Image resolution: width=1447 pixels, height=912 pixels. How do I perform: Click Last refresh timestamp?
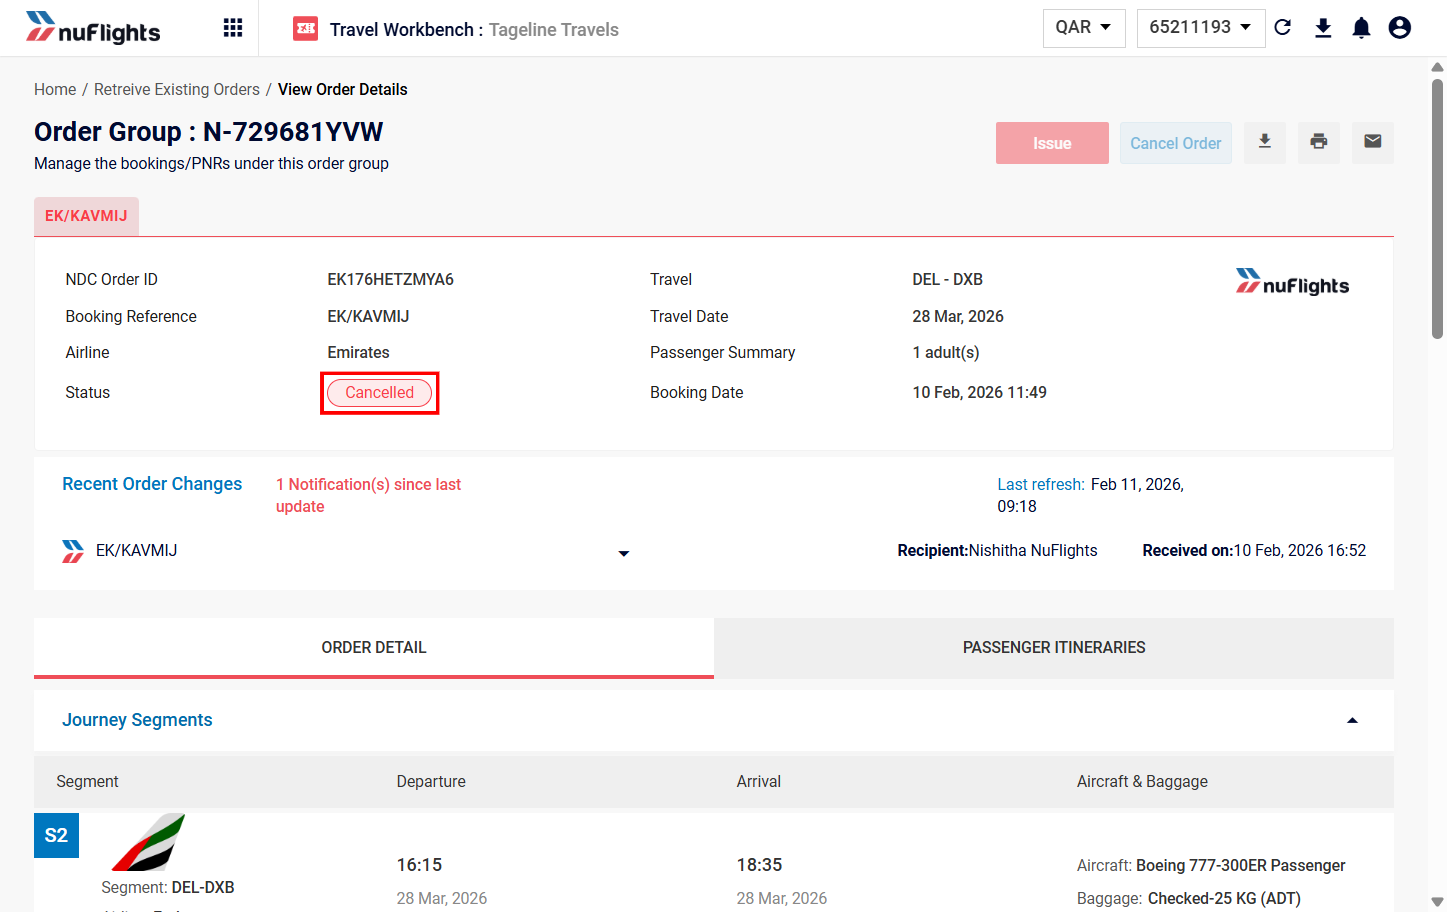pyautogui.click(x=1090, y=495)
